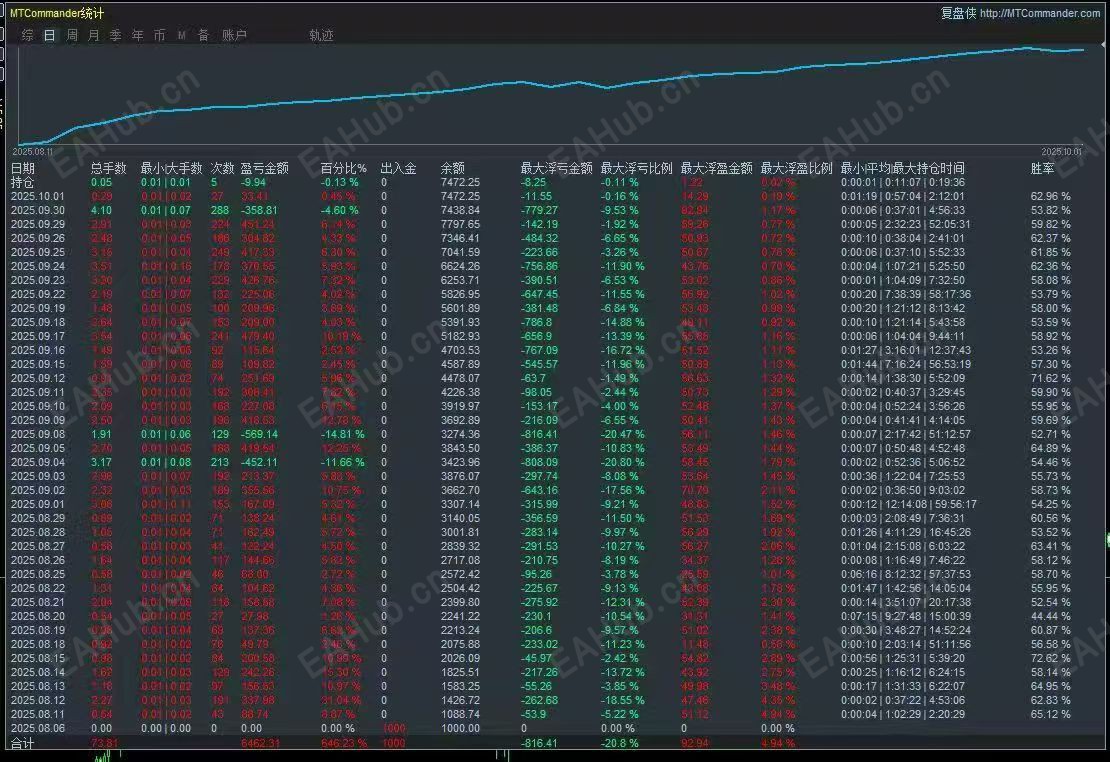Select the 日 daily statistics tab
1110x762 pixels.
point(50,35)
